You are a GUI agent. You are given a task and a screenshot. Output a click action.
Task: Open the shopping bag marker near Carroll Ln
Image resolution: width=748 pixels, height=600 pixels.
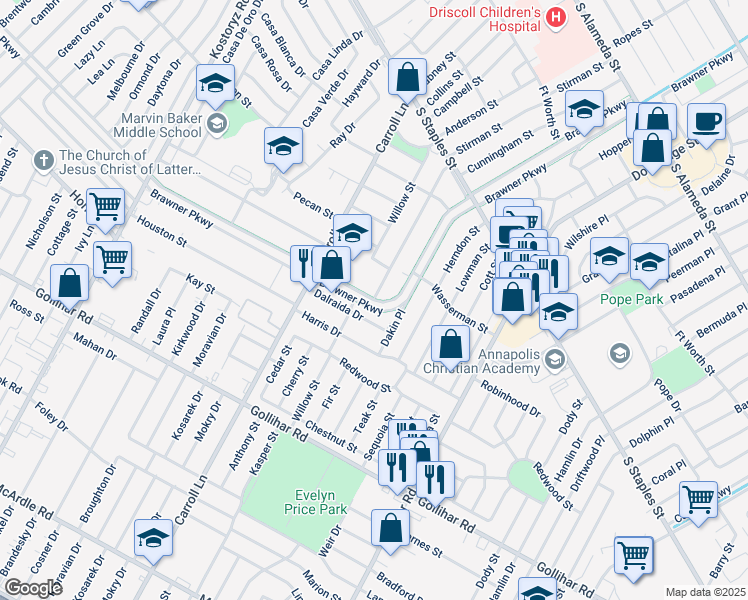click(407, 78)
